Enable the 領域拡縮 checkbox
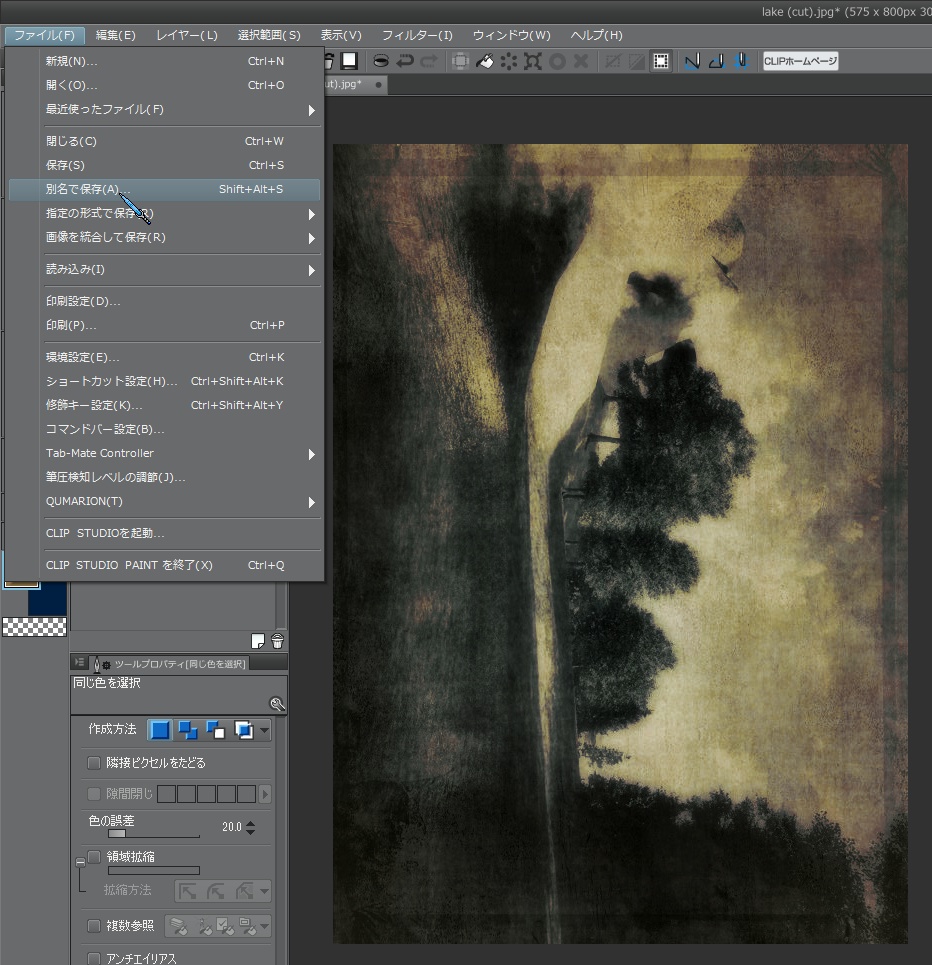 tap(94, 857)
